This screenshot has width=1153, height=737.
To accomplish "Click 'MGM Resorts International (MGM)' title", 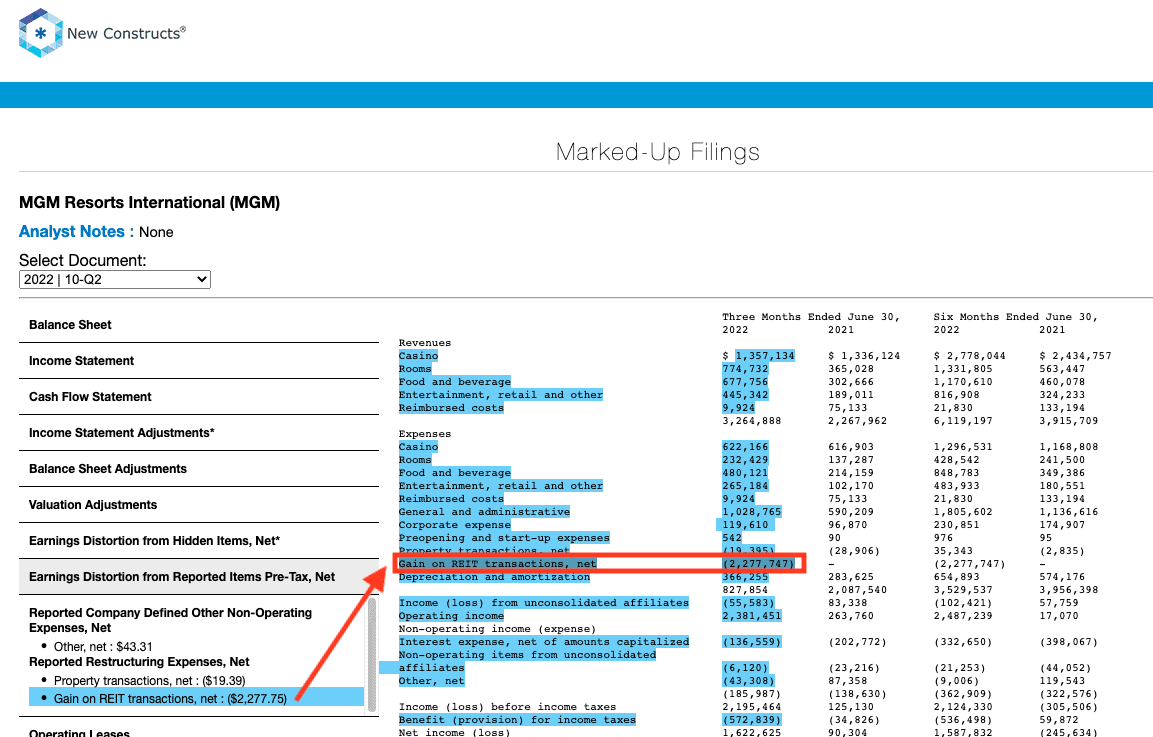I will point(149,202).
